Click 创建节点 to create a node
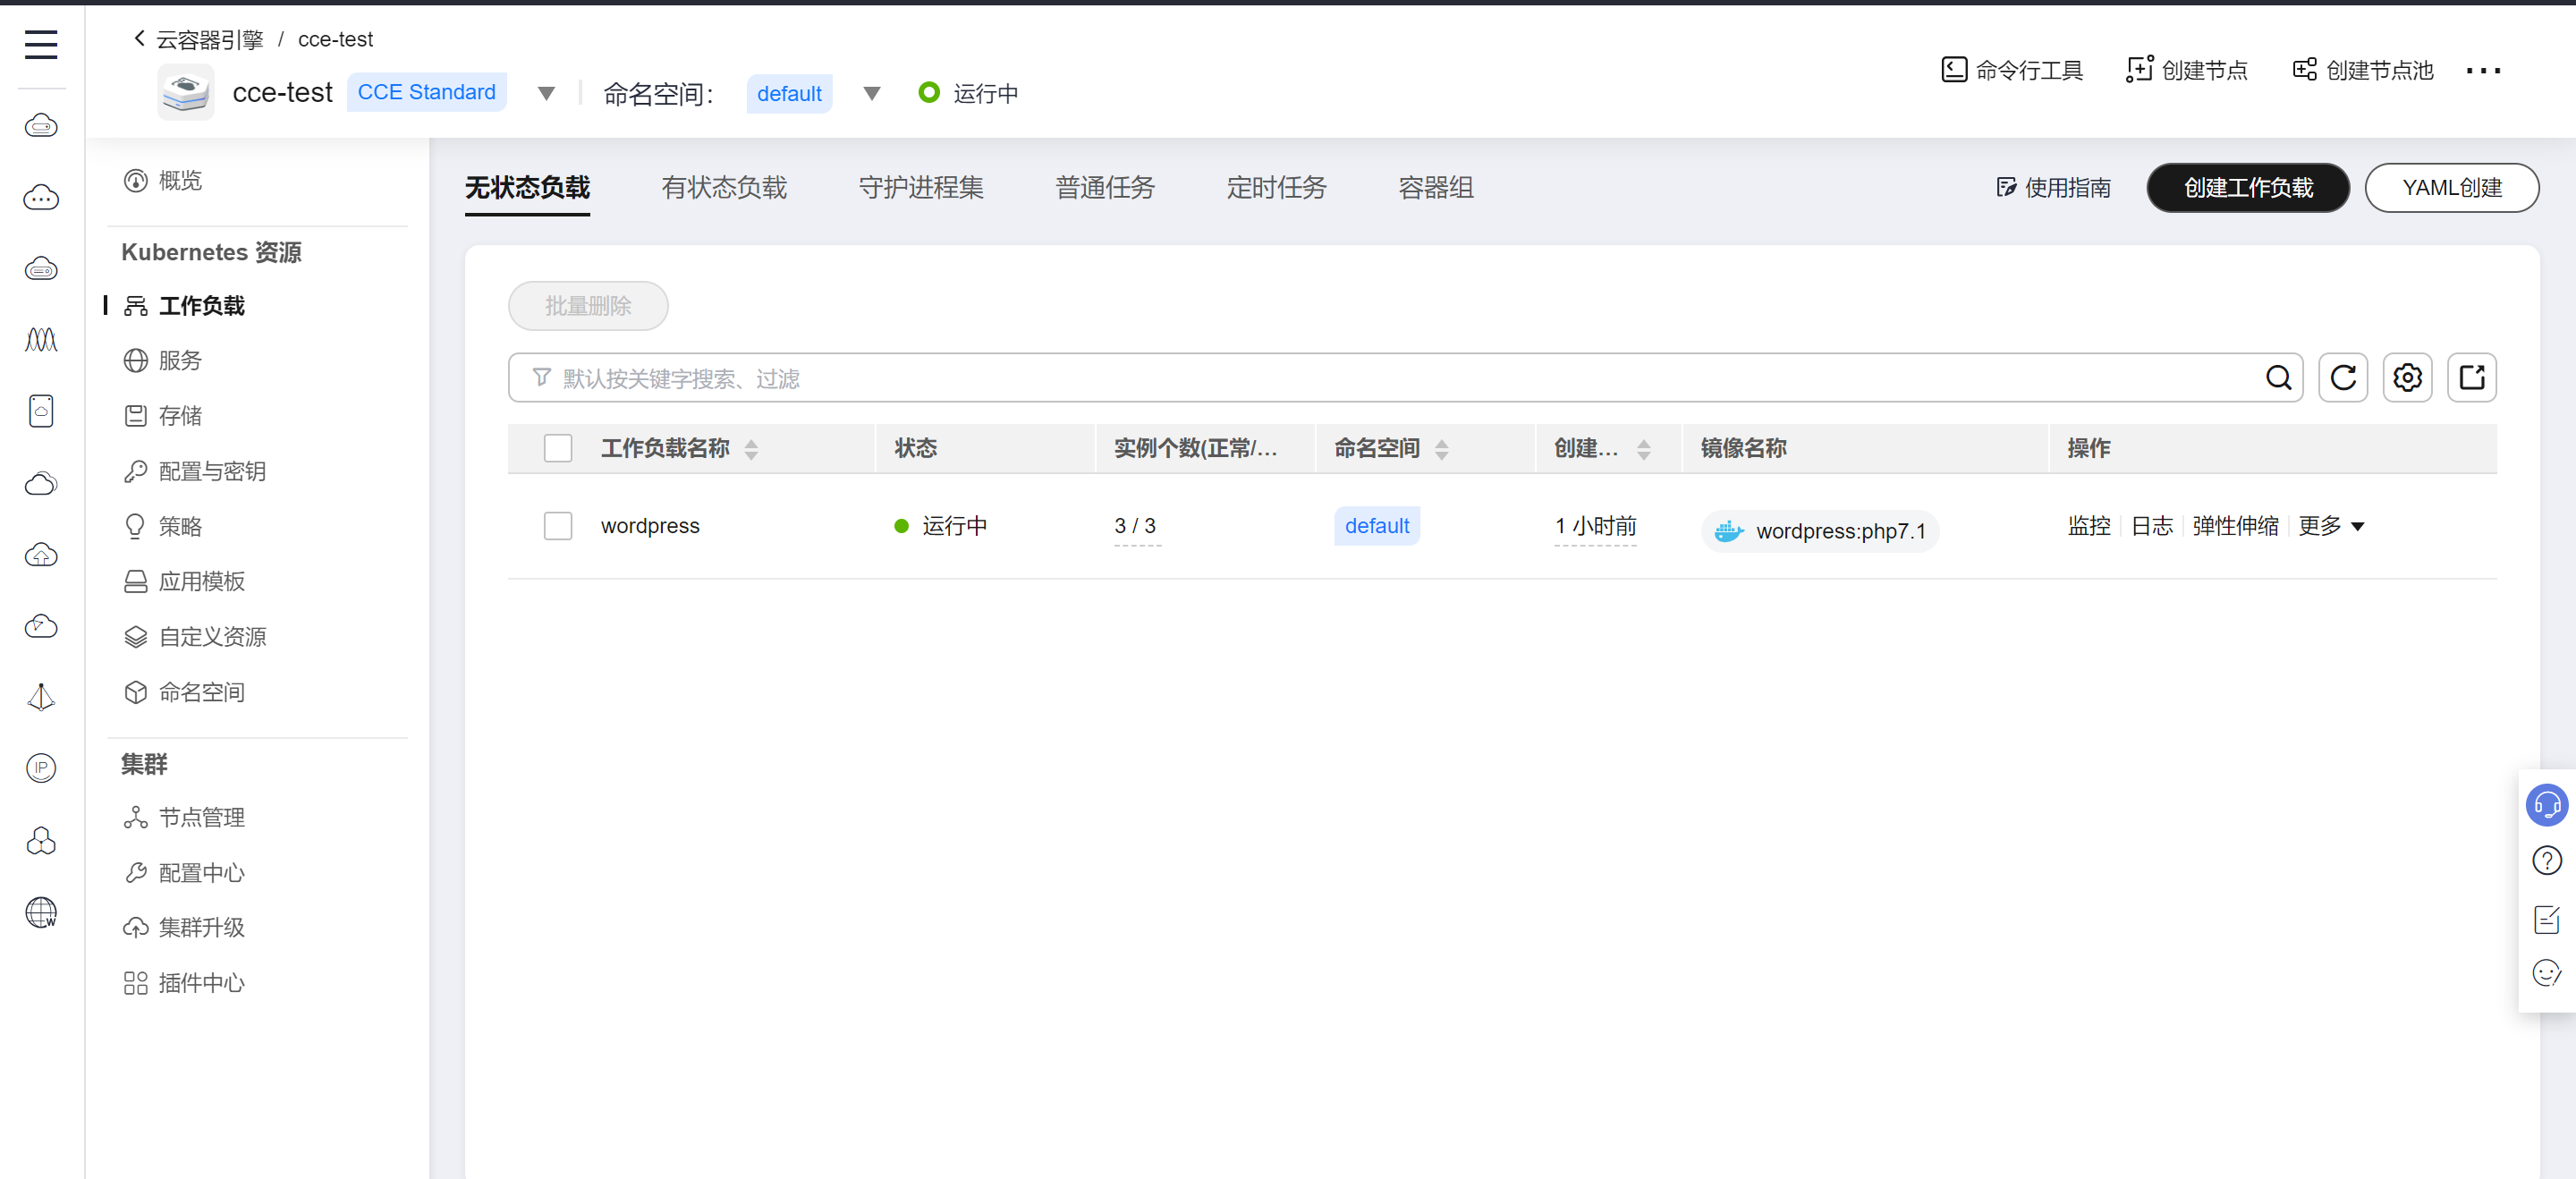The image size is (2576, 1179). [2186, 70]
